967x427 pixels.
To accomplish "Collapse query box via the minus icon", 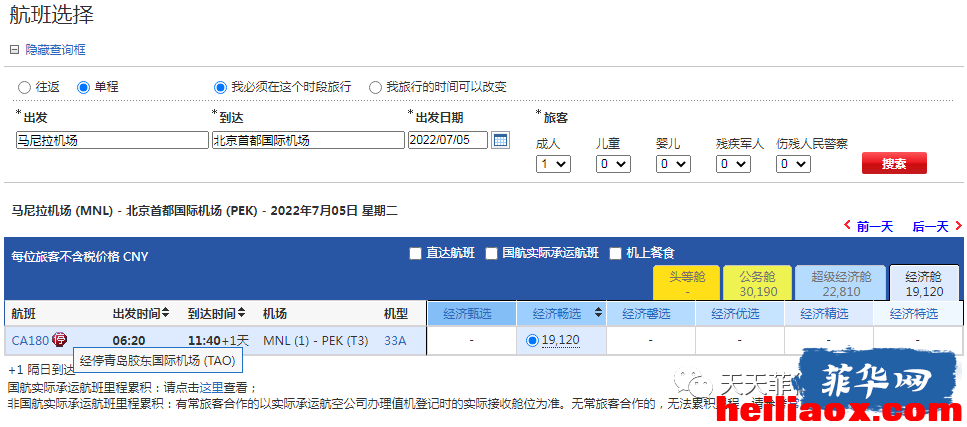I will click(x=14, y=50).
